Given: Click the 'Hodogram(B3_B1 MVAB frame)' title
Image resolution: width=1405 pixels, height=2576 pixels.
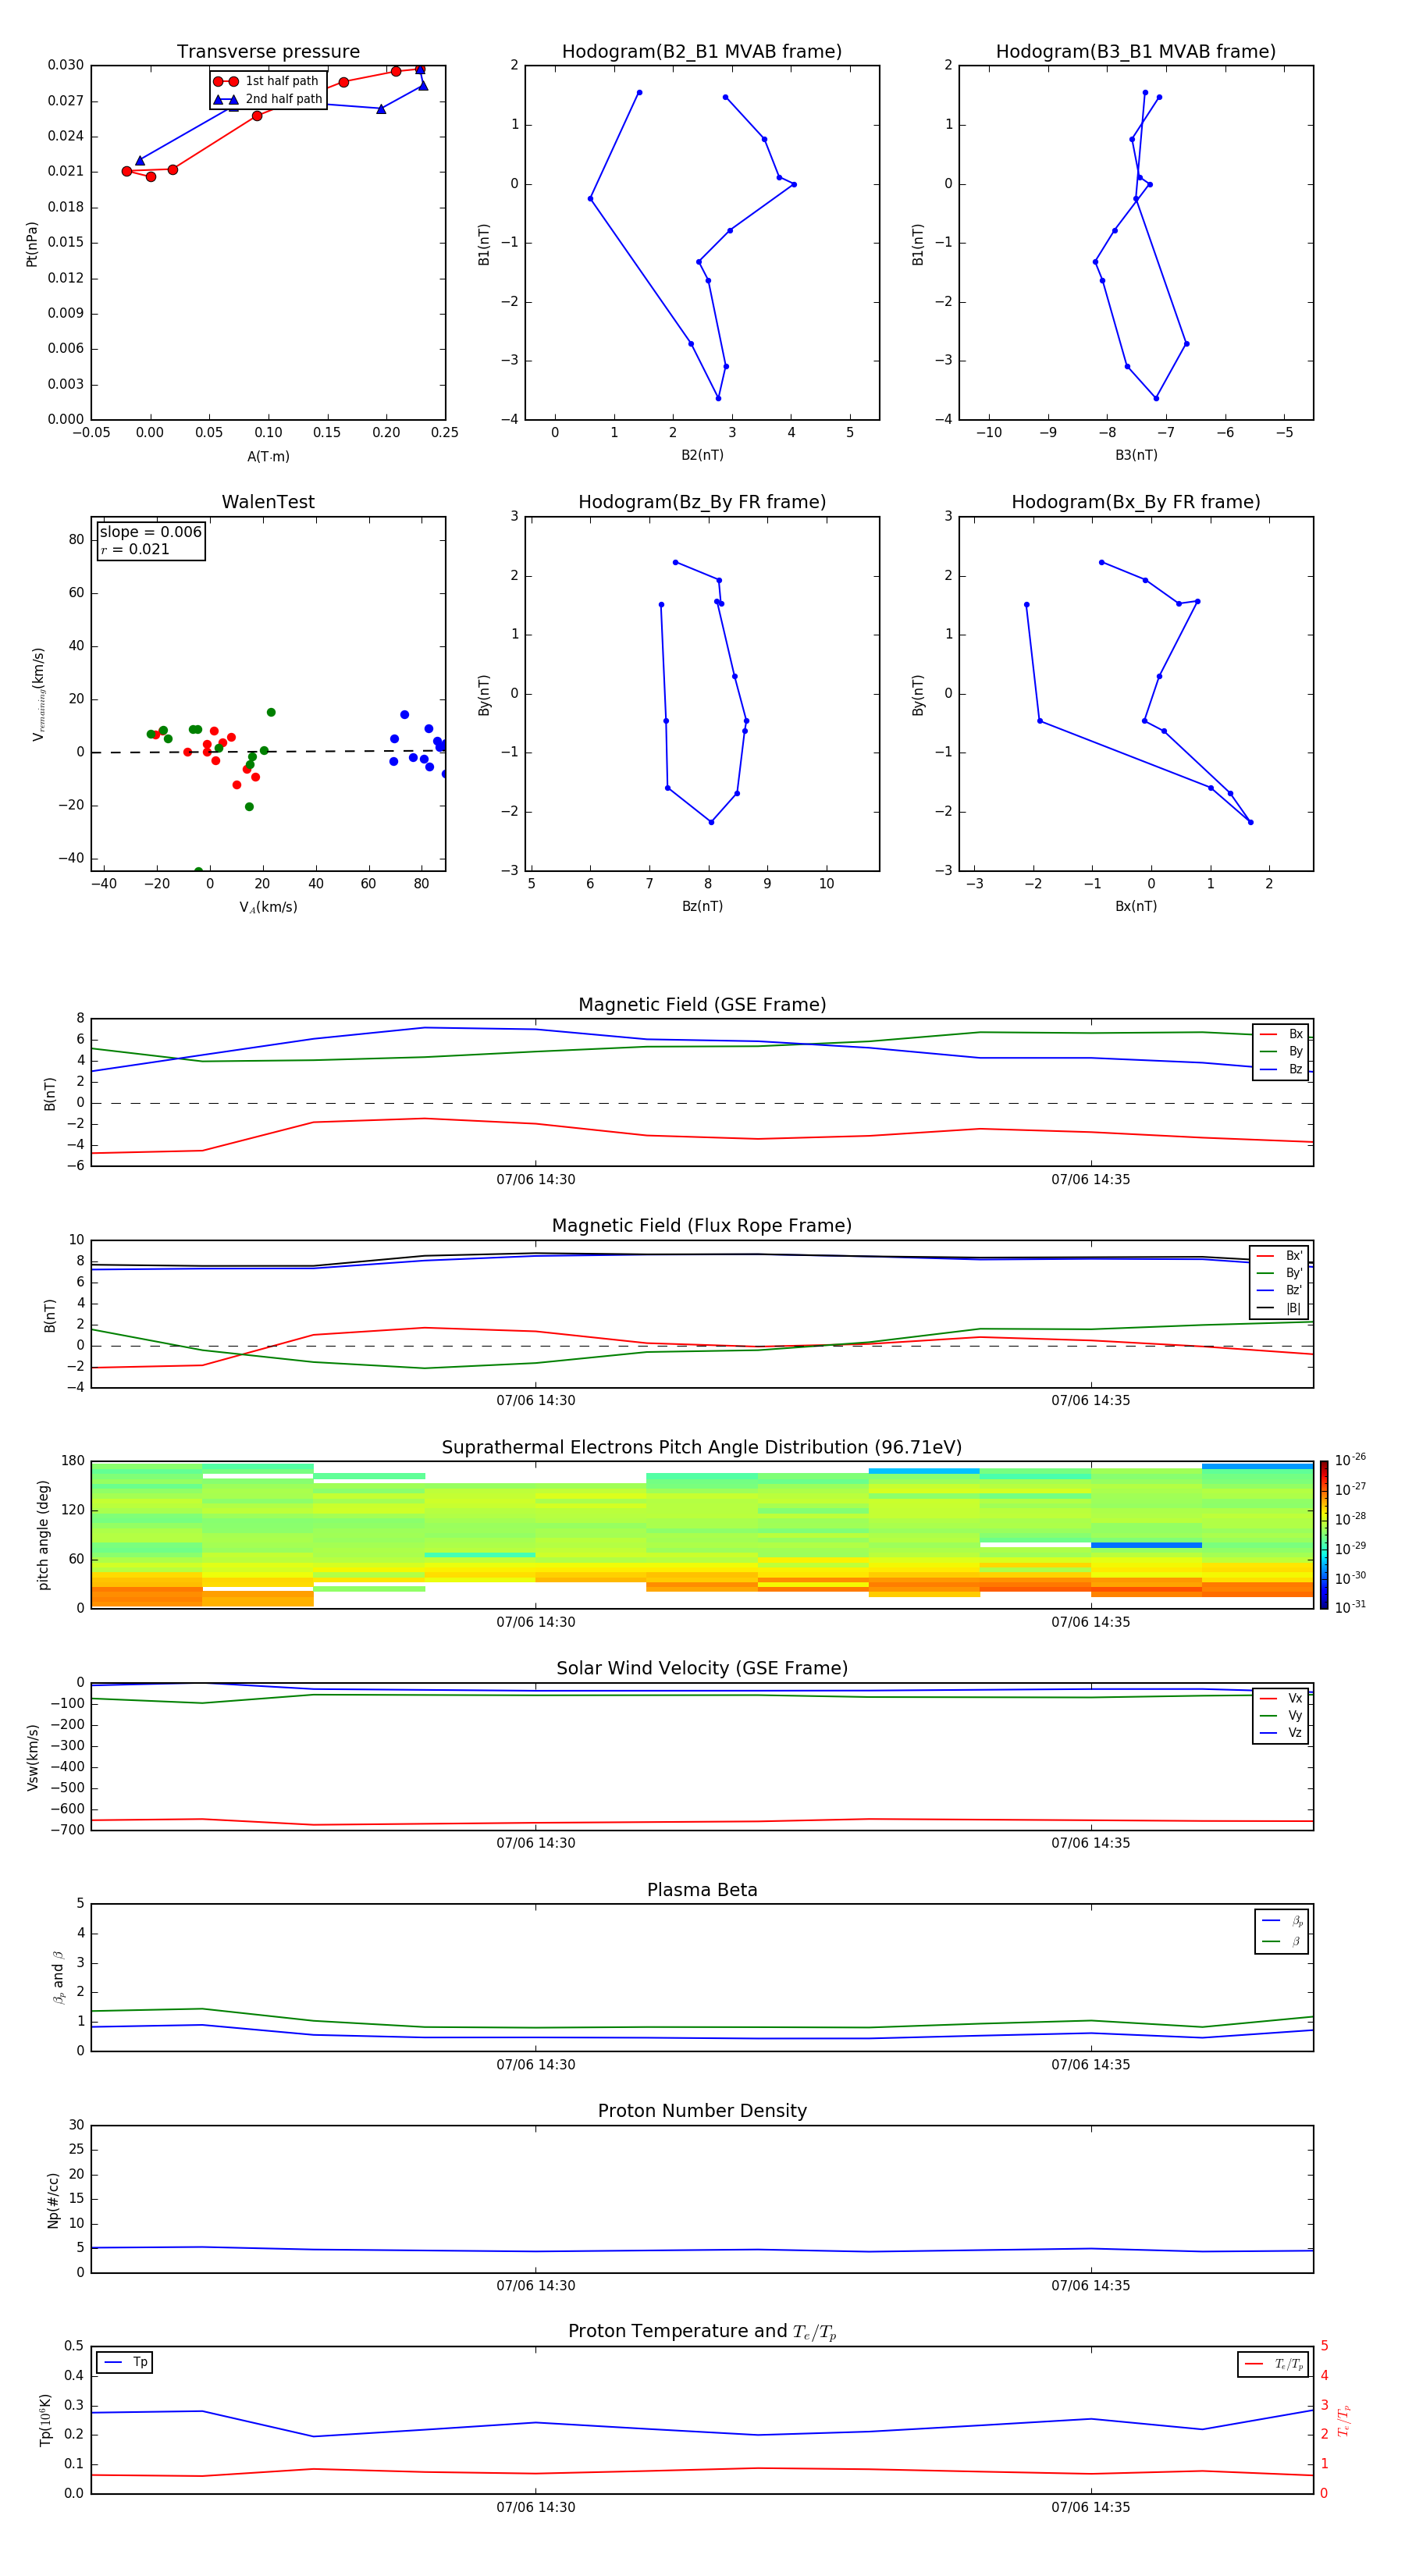Looking at the screenshot, I should (1136, 52).
